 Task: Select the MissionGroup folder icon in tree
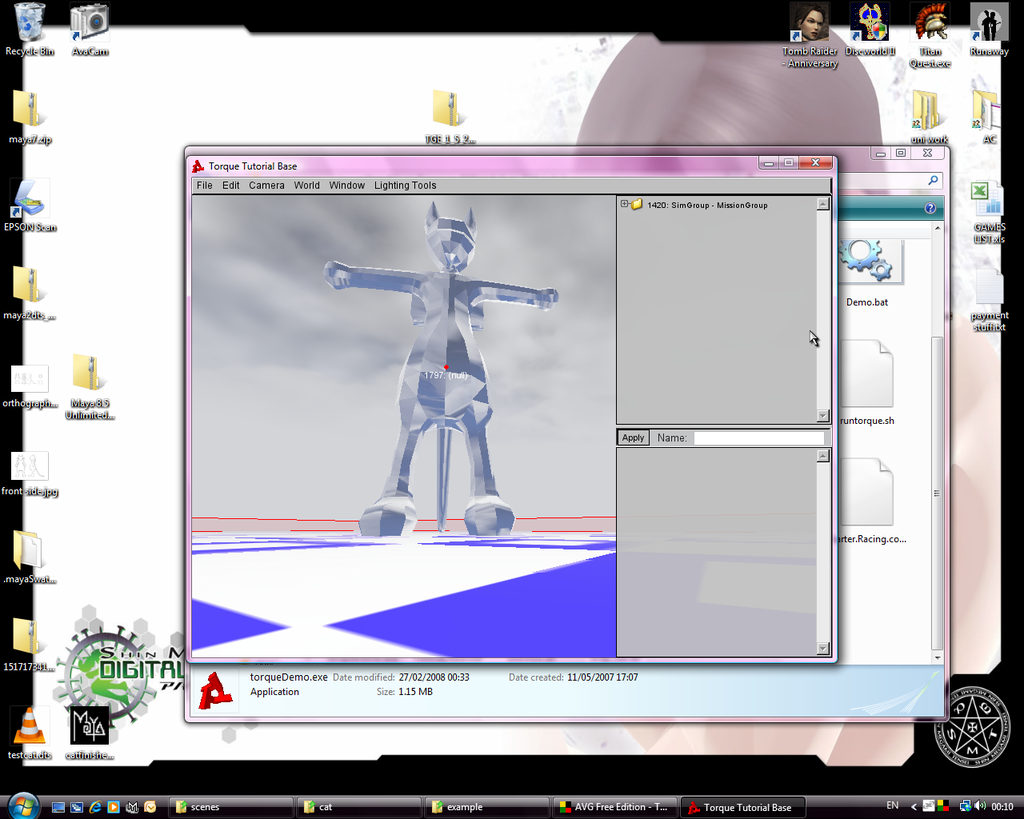coord(636,204)
